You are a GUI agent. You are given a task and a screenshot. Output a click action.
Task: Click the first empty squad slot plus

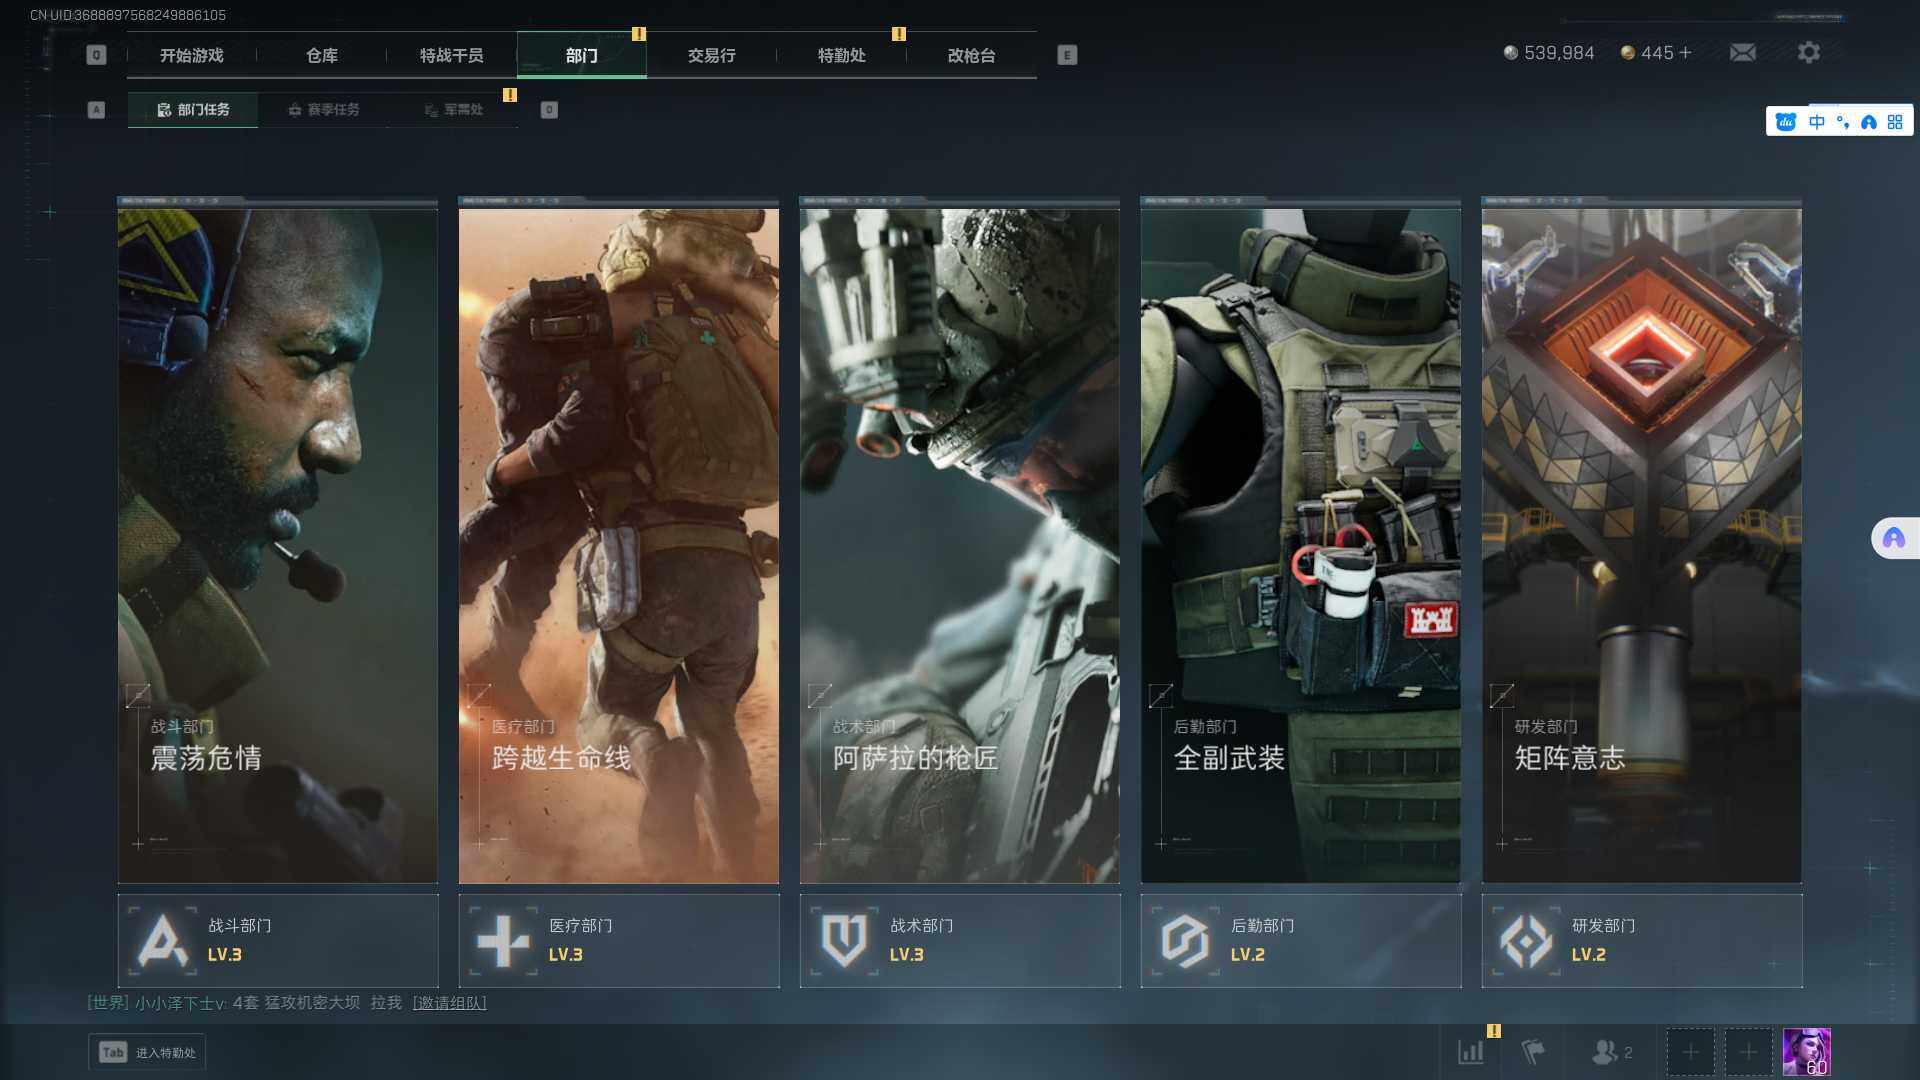[1690, 1052]
